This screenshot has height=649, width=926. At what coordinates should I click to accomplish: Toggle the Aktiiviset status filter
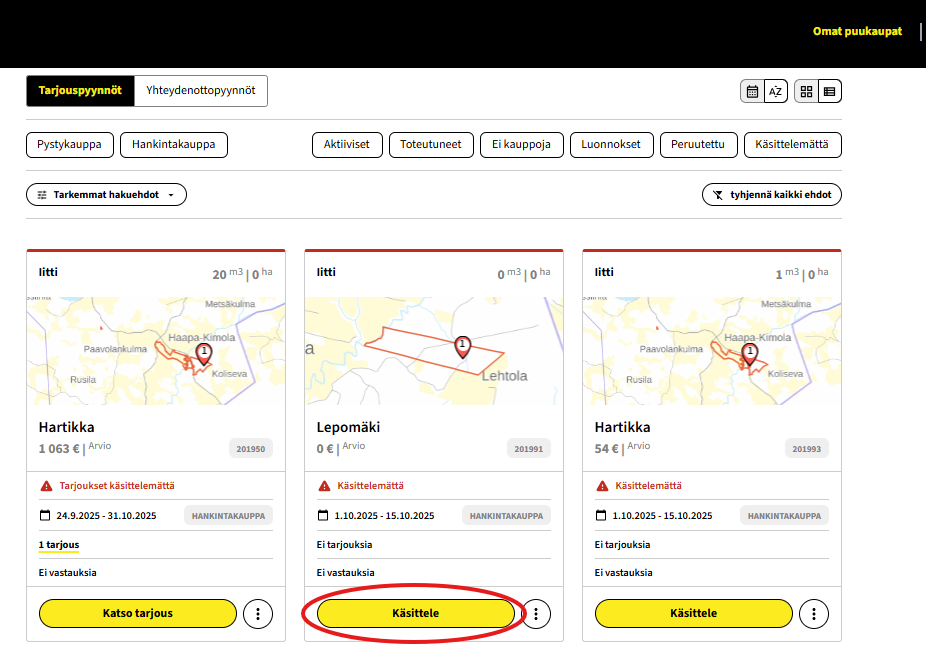346,145
